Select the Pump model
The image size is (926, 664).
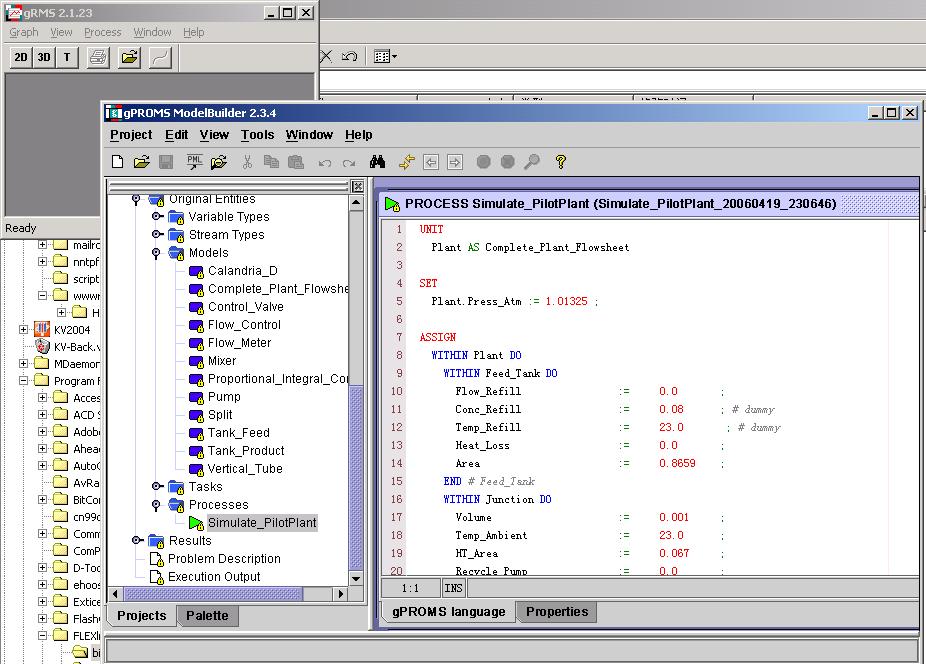[x=224, y=396]
